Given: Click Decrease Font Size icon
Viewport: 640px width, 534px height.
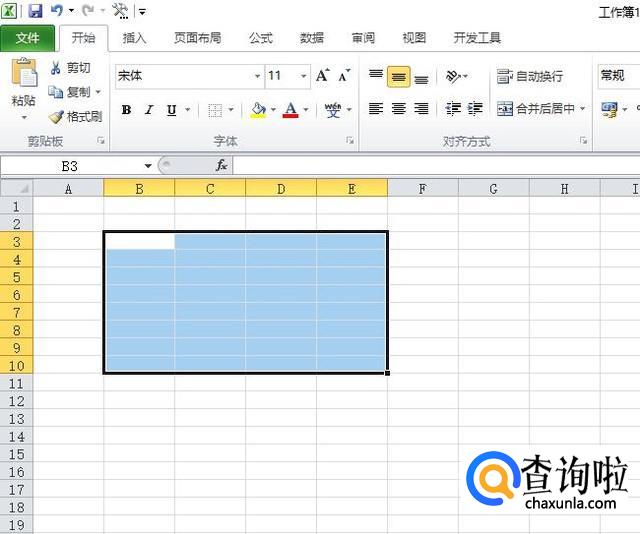Looking at the screenshot, I should (344, 76).
